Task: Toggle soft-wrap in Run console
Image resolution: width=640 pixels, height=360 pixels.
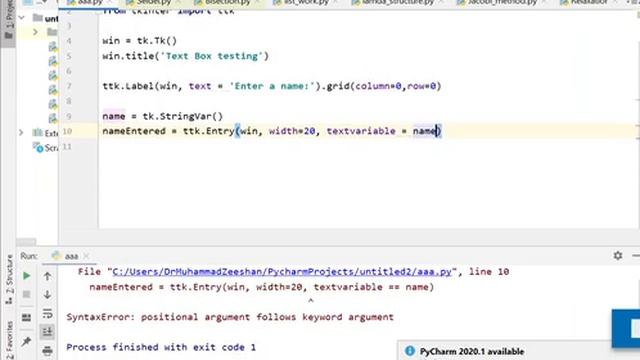Action: (x=47, y=313)
